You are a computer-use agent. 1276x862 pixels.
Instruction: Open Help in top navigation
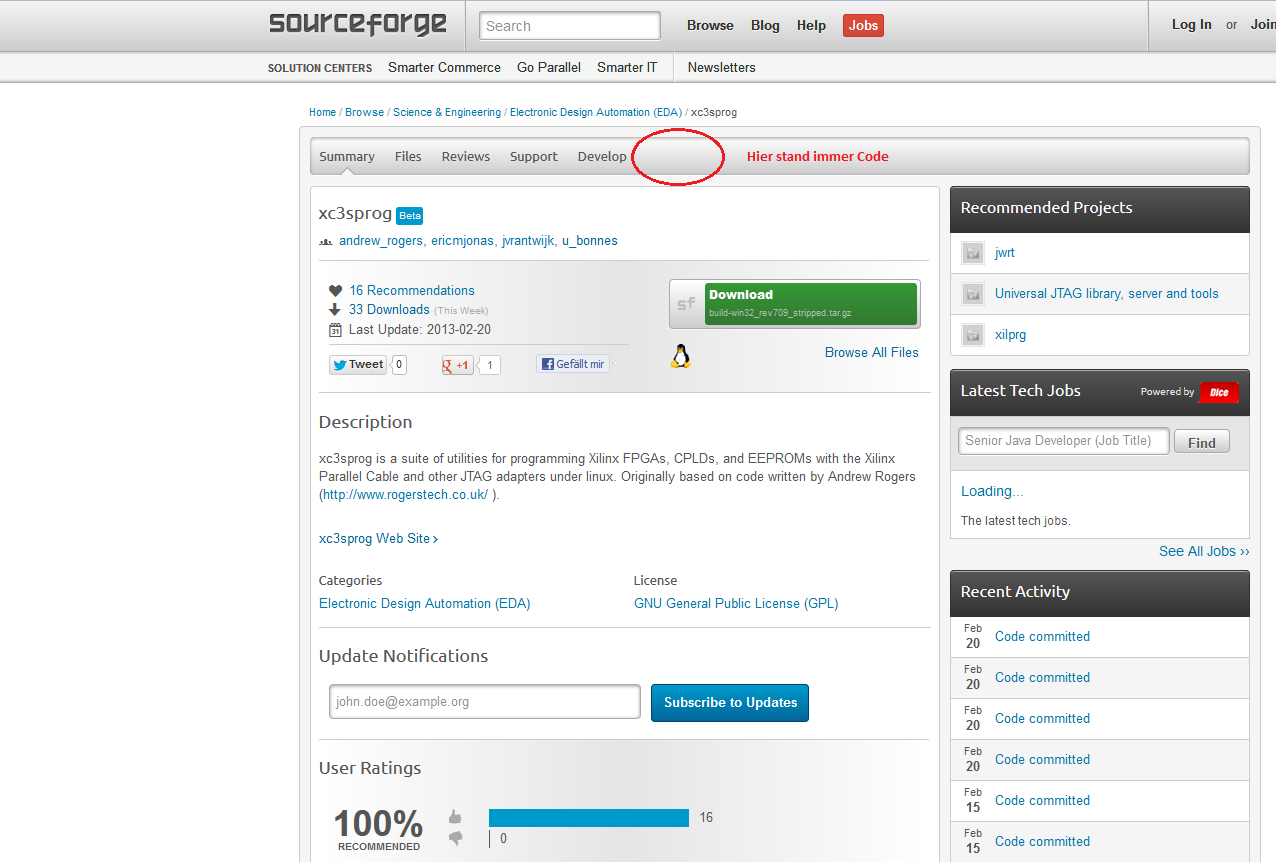pos(811,26)
